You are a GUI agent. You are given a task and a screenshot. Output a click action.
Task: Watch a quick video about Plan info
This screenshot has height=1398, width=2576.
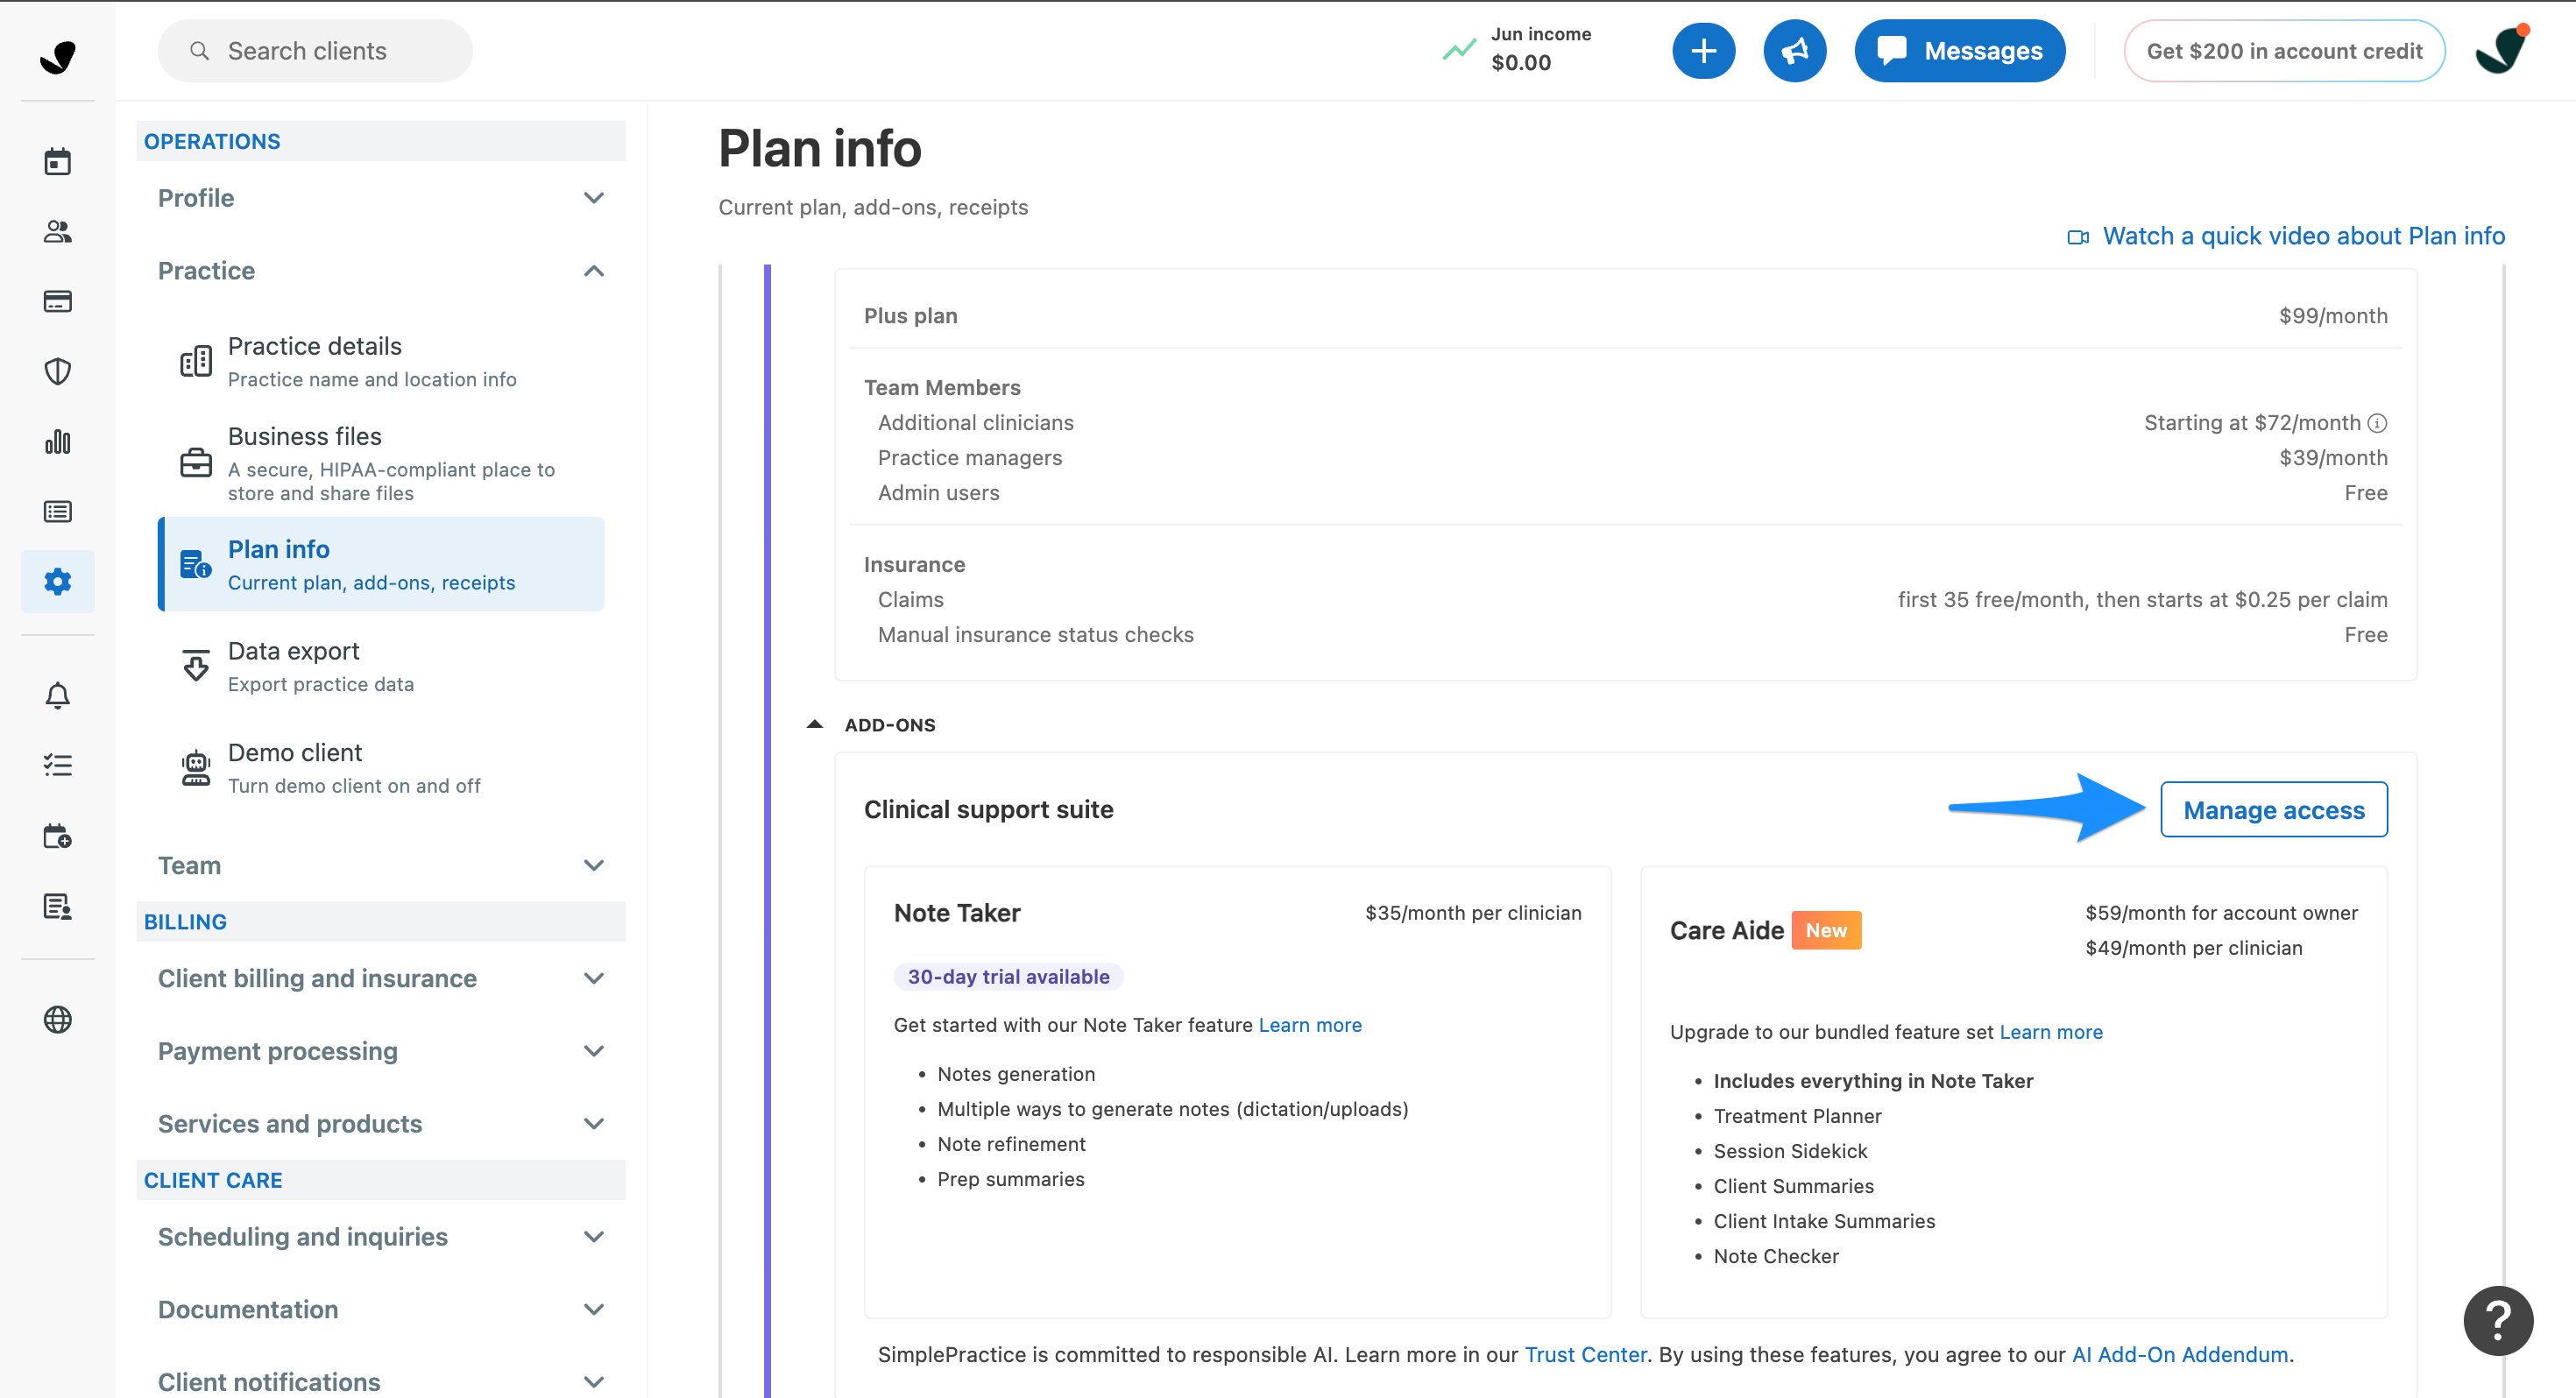[x=2286, y=236]
